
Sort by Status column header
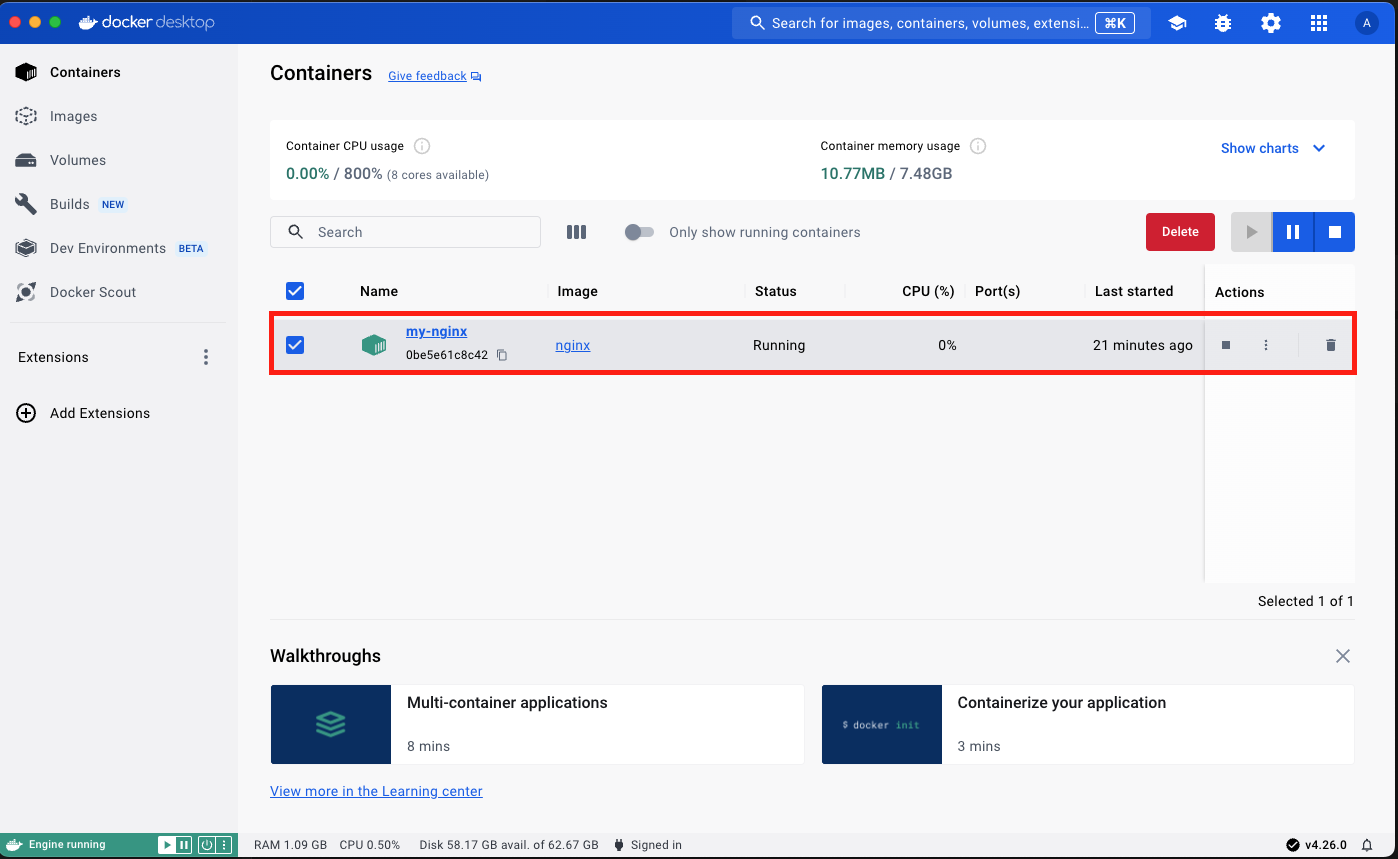(776, 291)
